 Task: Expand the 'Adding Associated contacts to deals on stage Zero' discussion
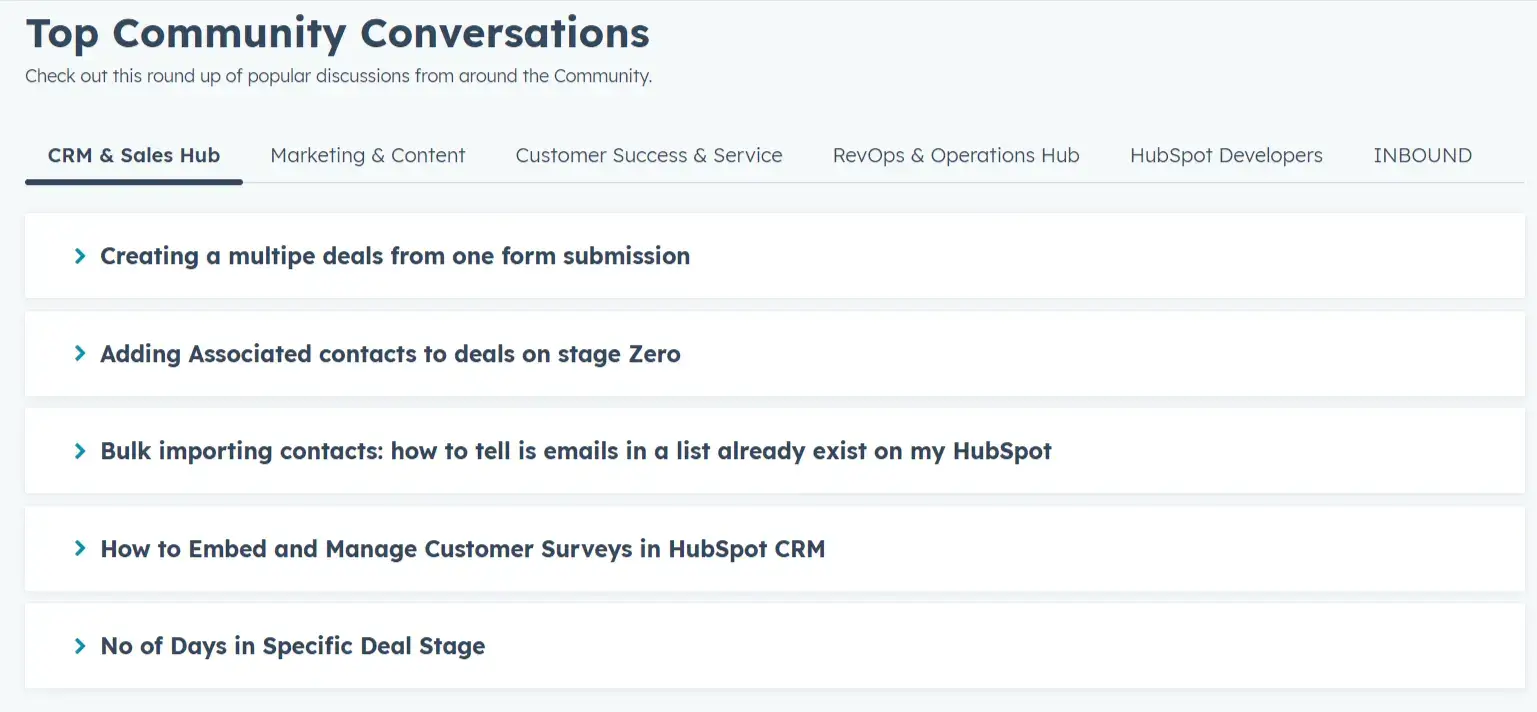(390, 353)
